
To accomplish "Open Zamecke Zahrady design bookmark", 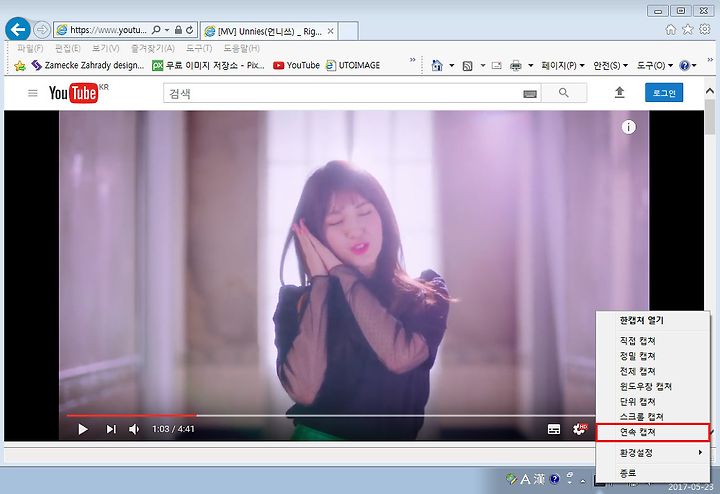I will 88,66.
